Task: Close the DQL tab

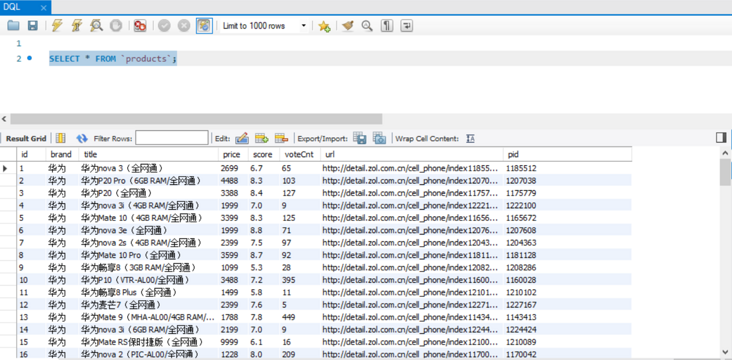Action: (x=43, y=8)
